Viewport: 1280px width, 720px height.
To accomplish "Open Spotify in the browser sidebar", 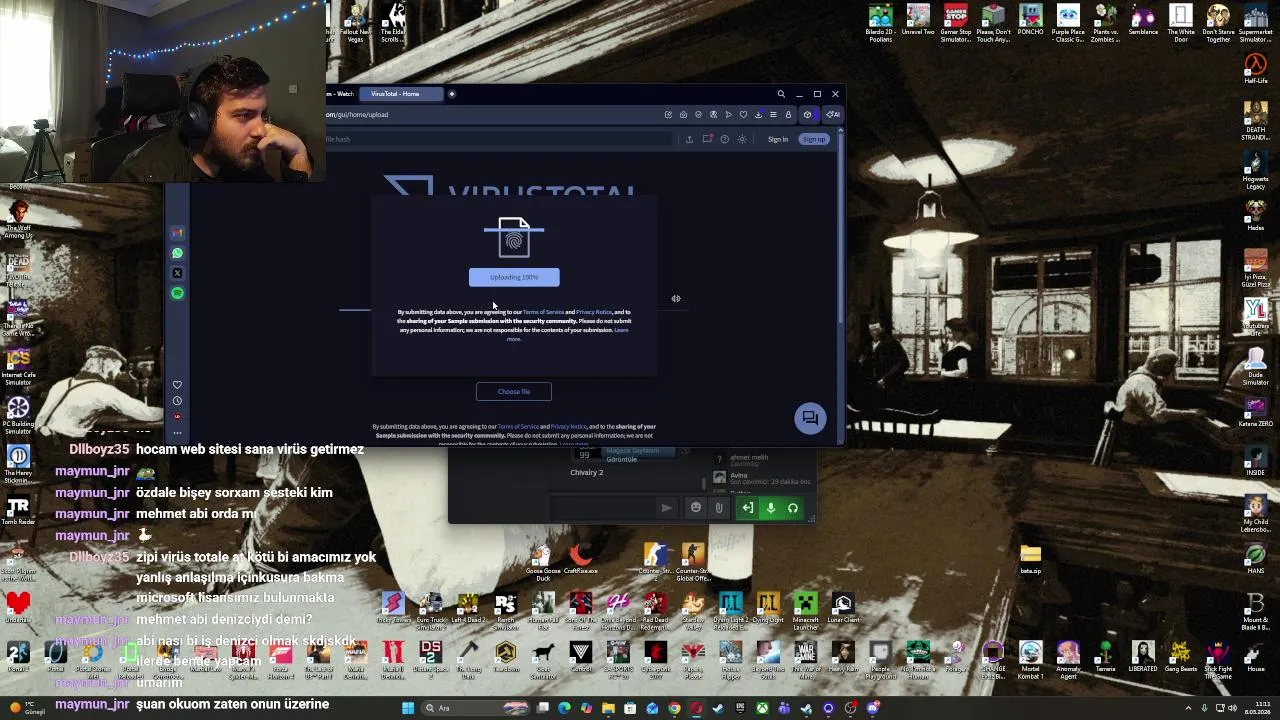I will point(177,293).
